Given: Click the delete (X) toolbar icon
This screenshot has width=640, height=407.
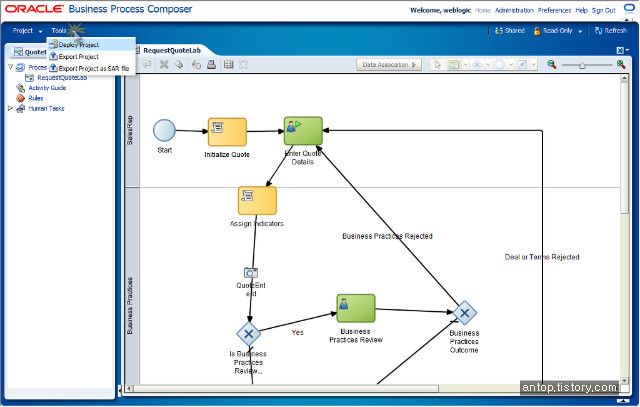Looking at the screenshot, I should tap(164, 64).
